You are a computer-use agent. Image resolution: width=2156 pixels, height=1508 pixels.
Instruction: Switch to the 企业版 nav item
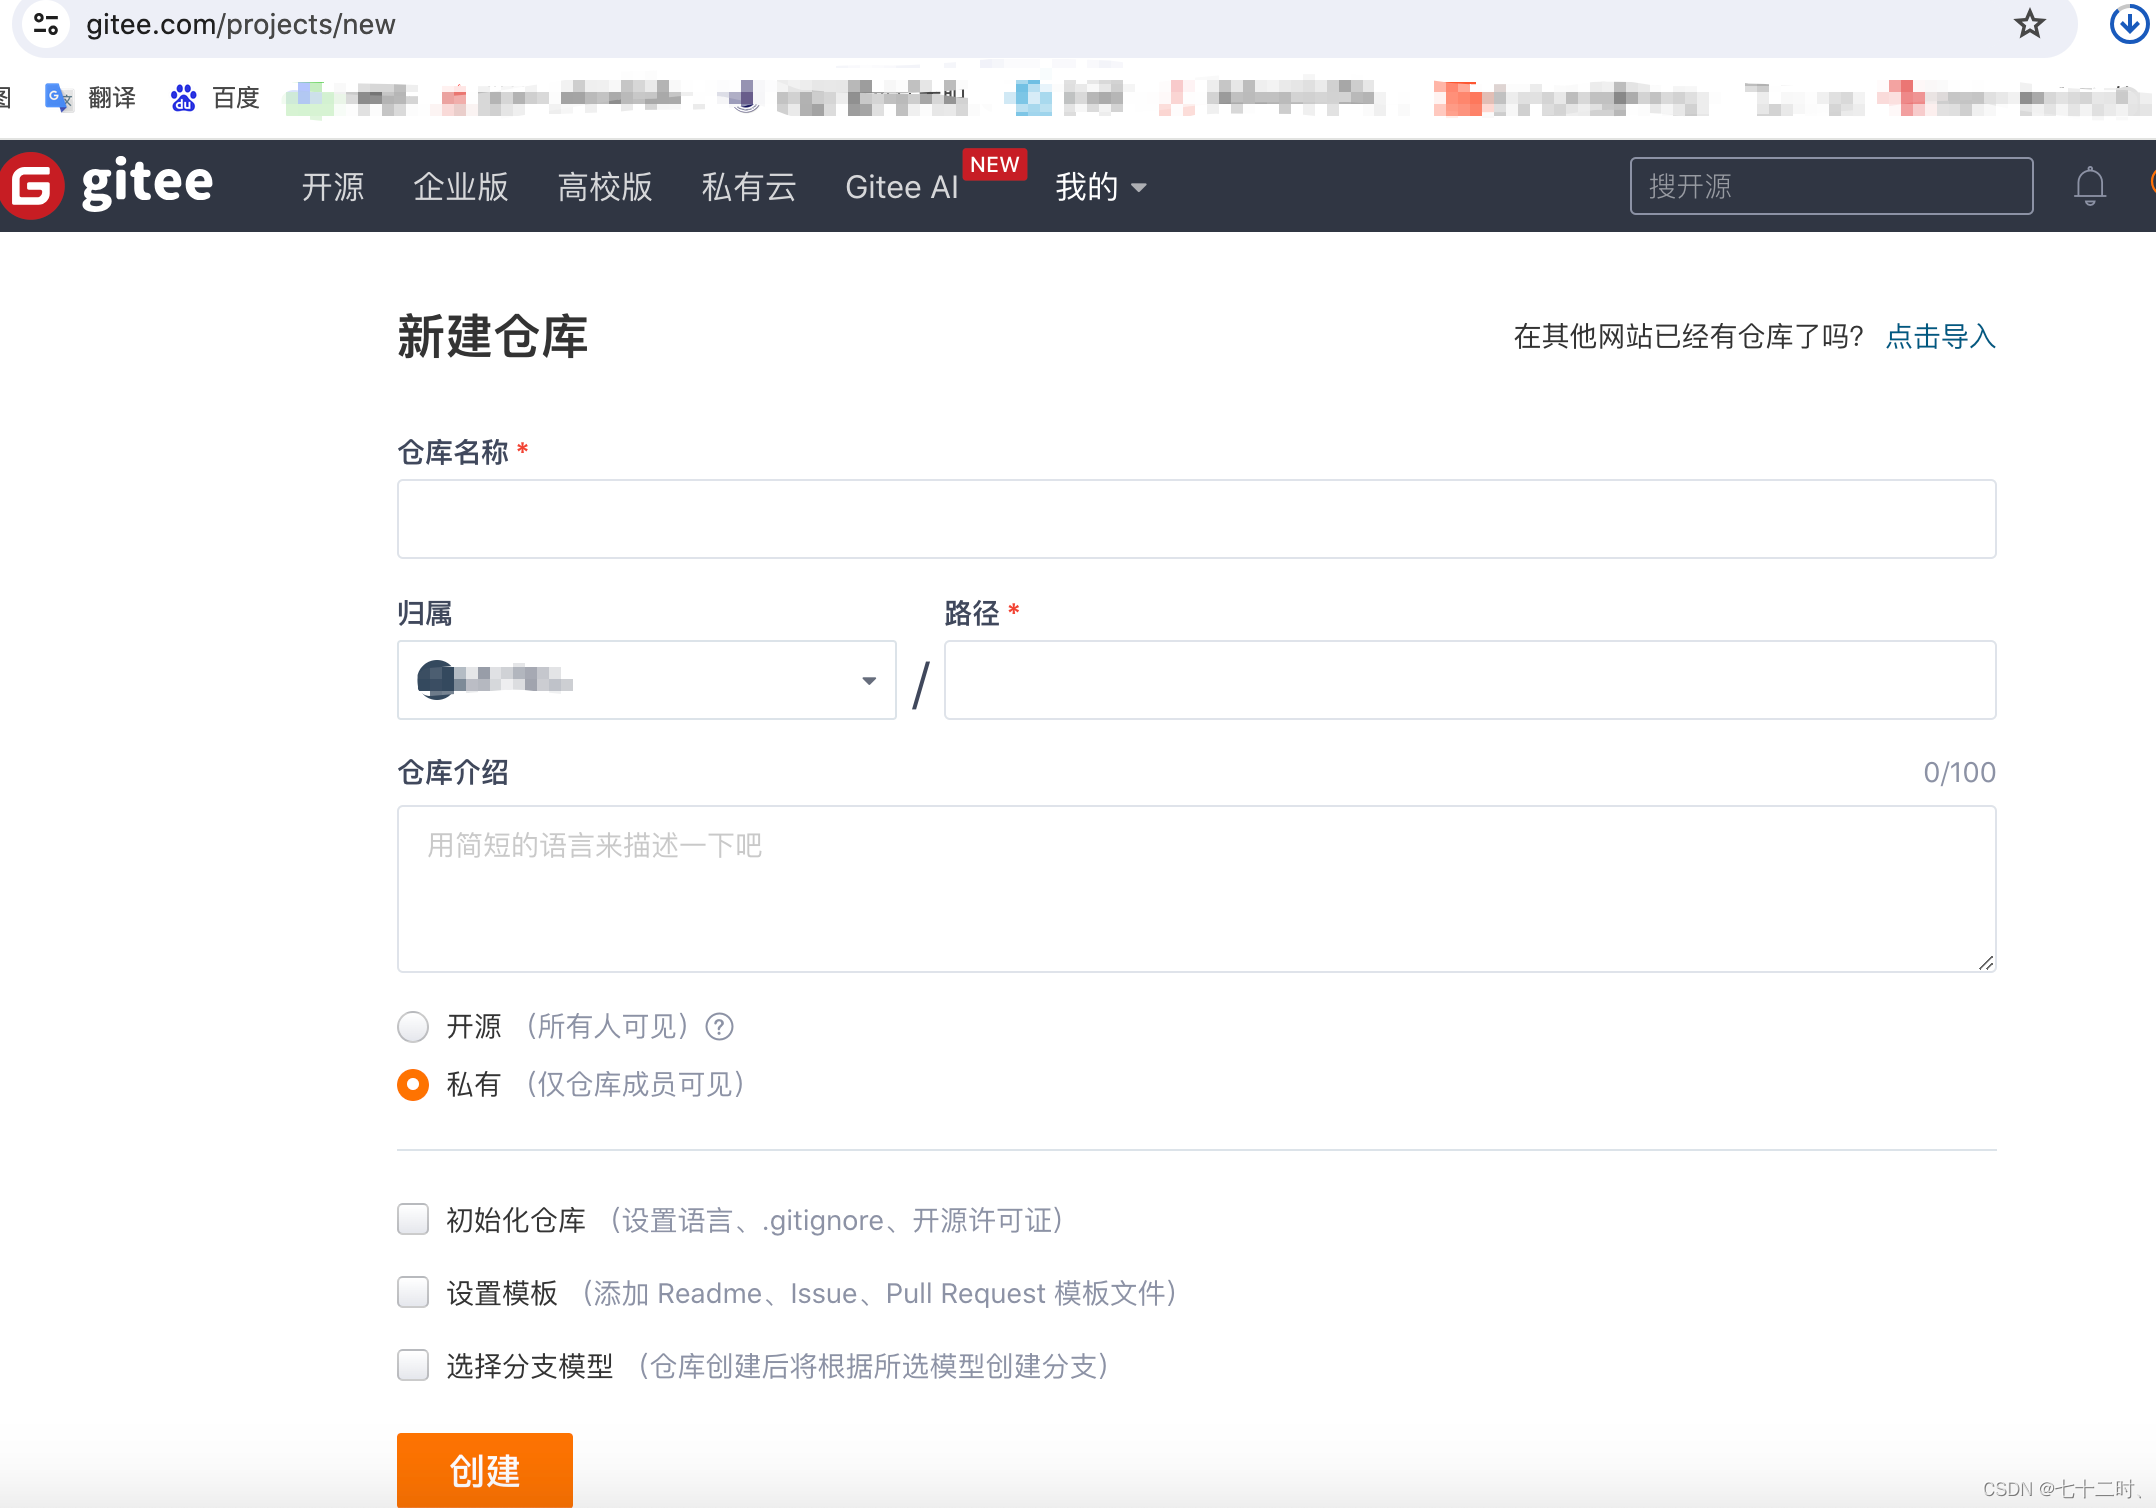coord(461,187)
